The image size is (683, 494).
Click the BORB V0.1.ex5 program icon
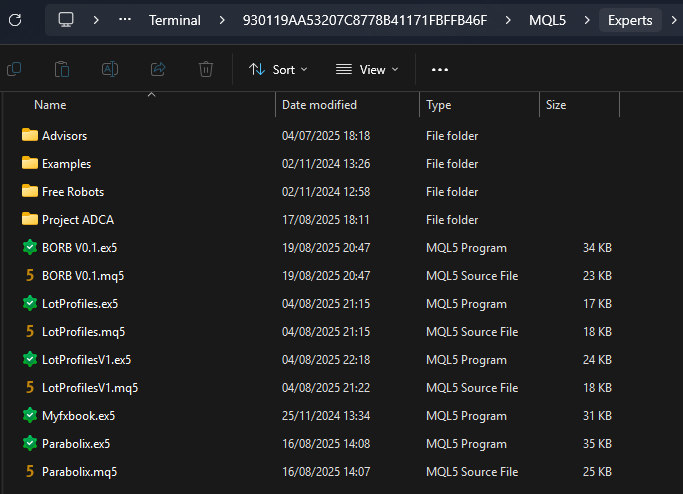tap(30, 247)
